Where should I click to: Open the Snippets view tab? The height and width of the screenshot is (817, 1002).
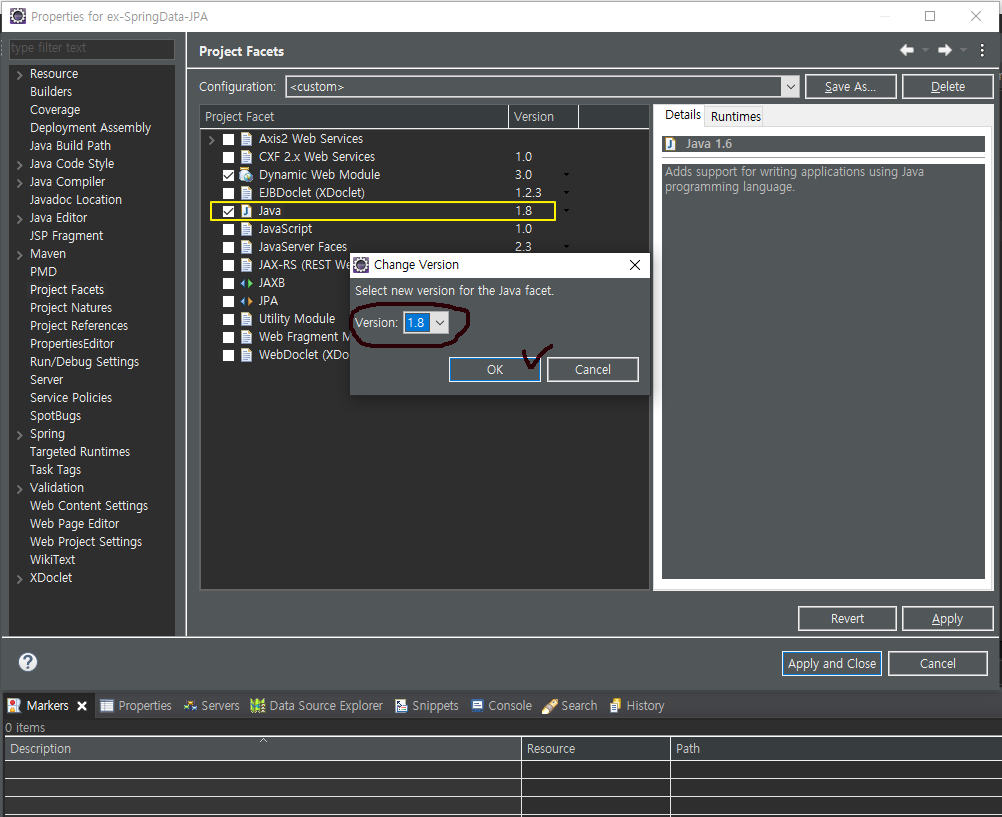pyautogui.click(x=427, y=706)
